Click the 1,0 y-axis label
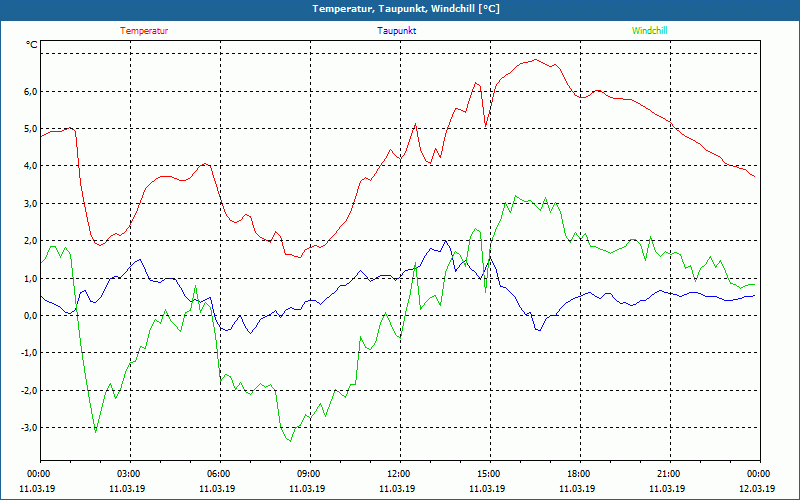The width and height of the screenshot is (800, 500). (x=30, y=279)
